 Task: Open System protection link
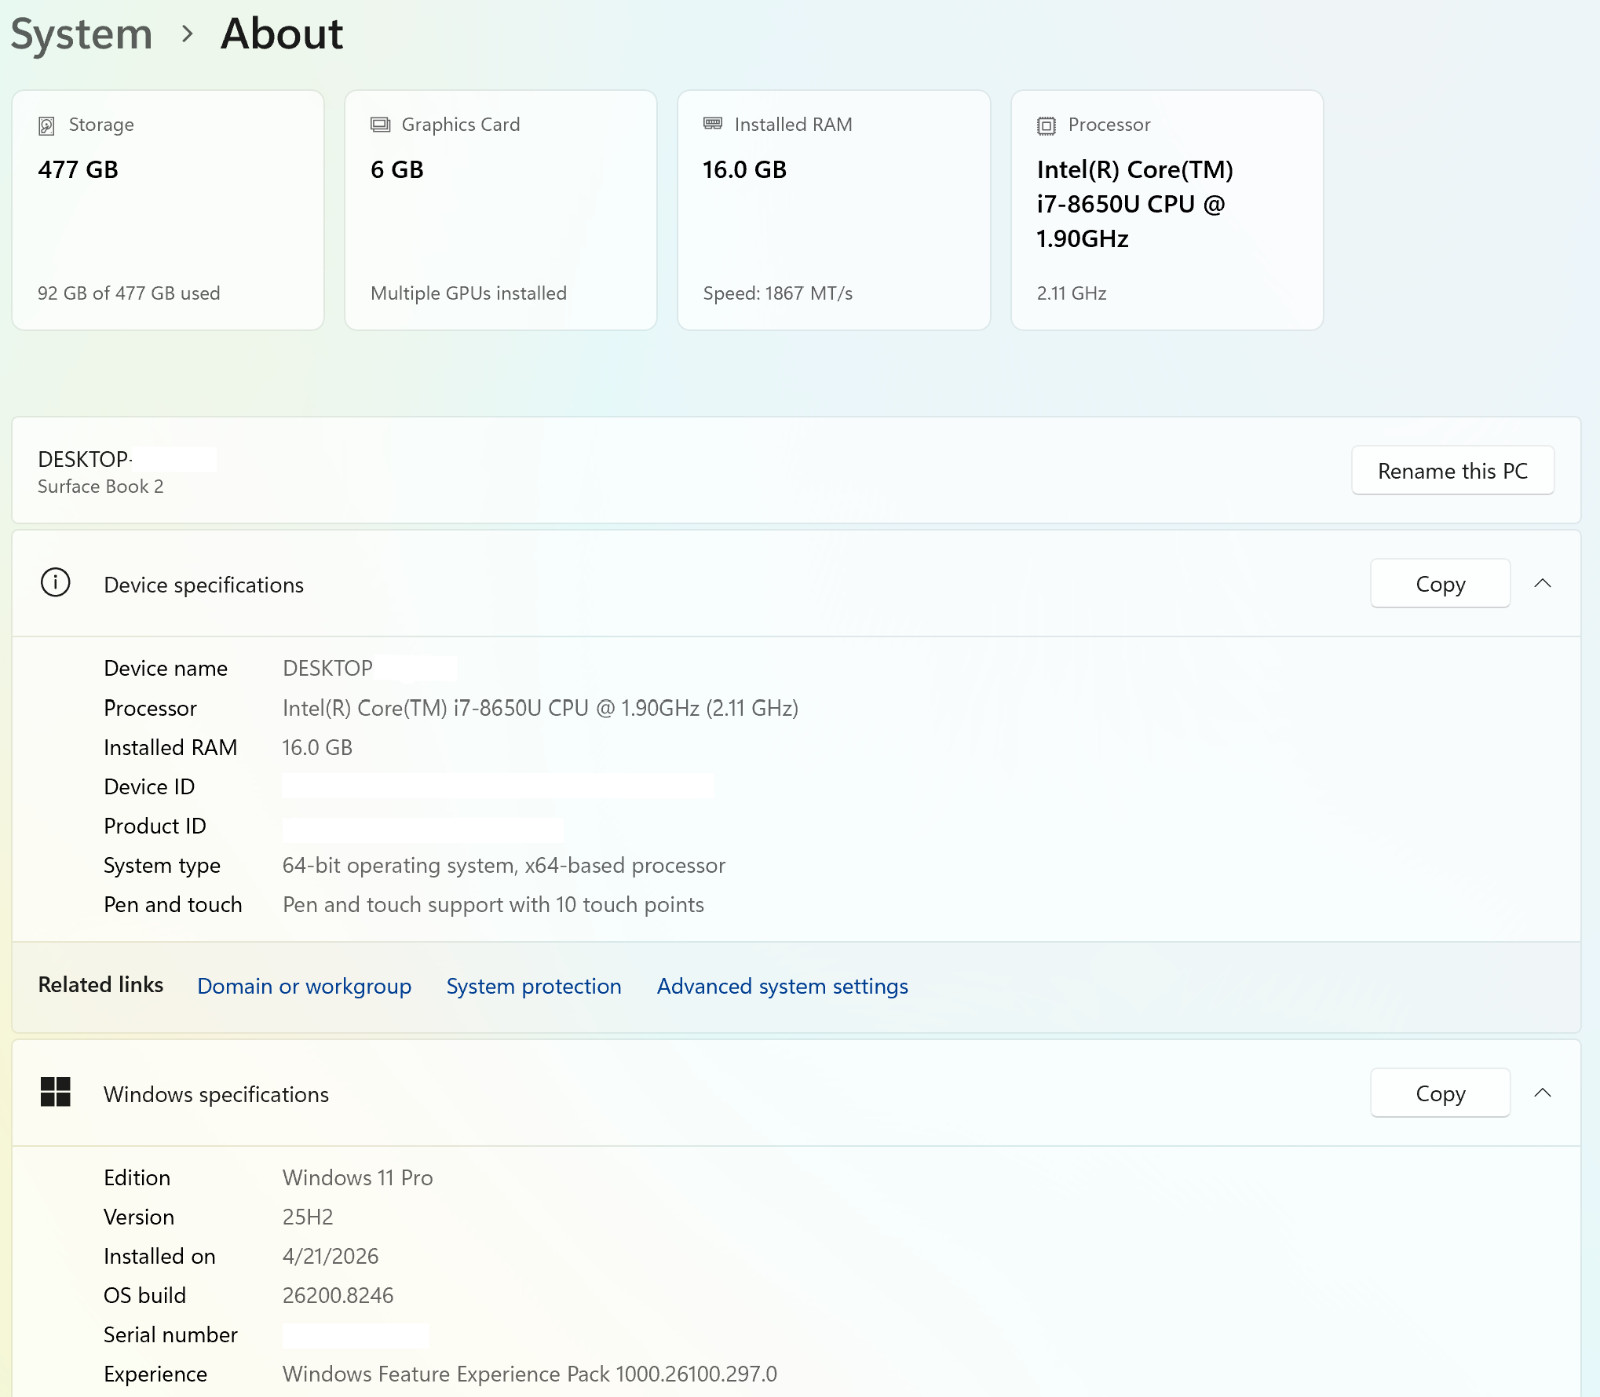point(533,986)
